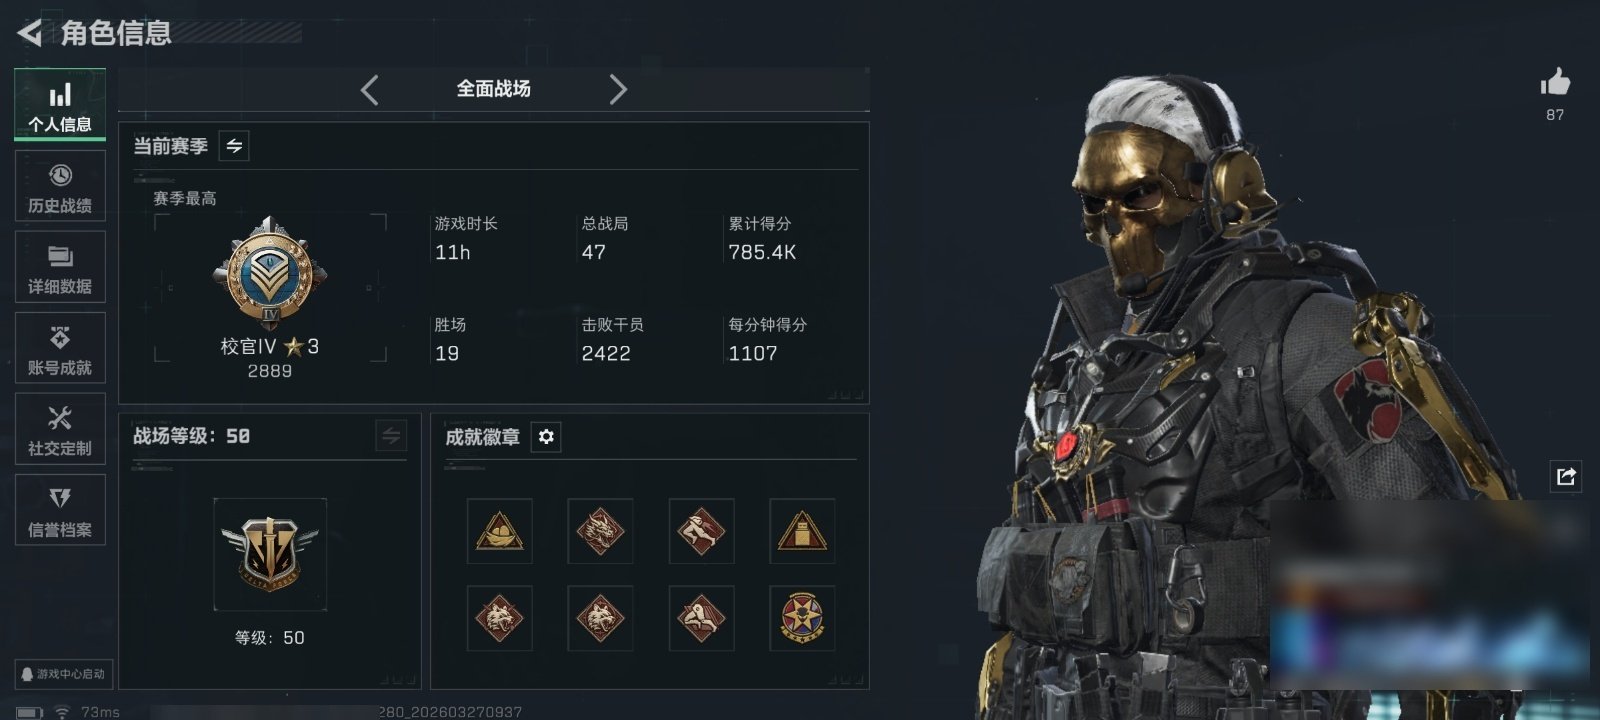Click the level 50 battlefield badge
Screen dimensions: 1600x720
(x=270, y=555)
